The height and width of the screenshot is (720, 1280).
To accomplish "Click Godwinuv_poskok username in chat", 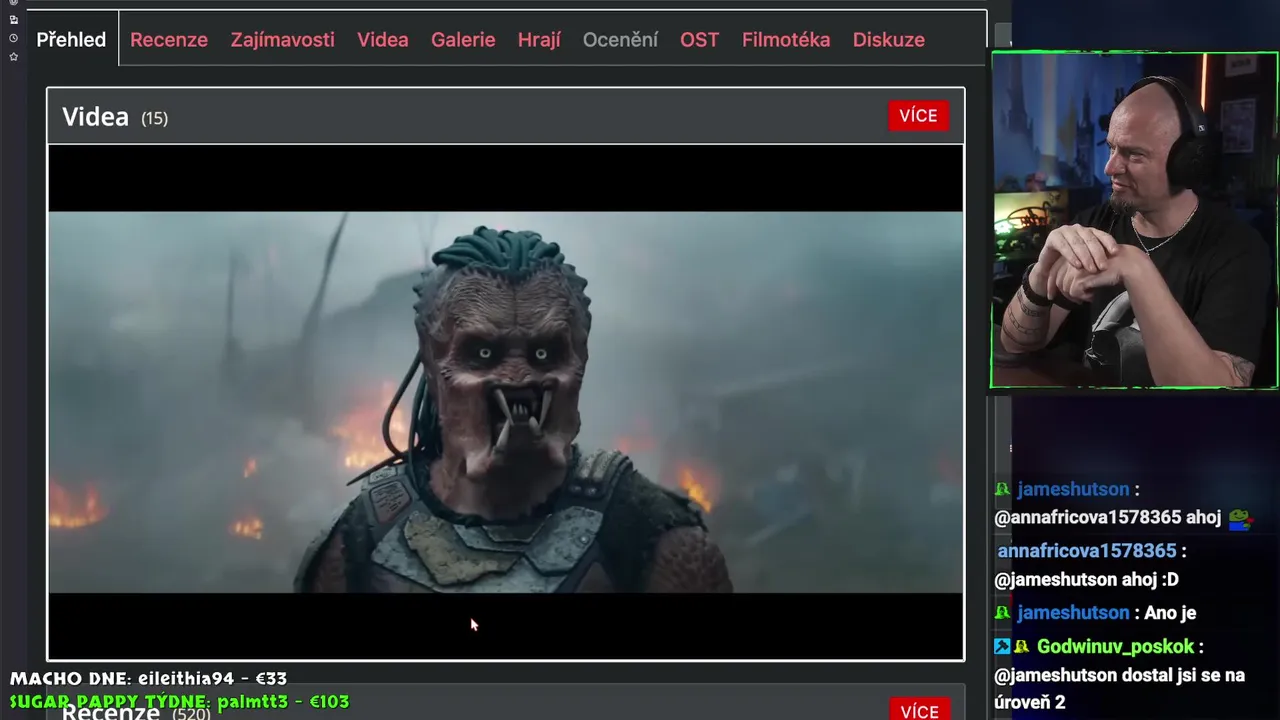I will 1116,647.
